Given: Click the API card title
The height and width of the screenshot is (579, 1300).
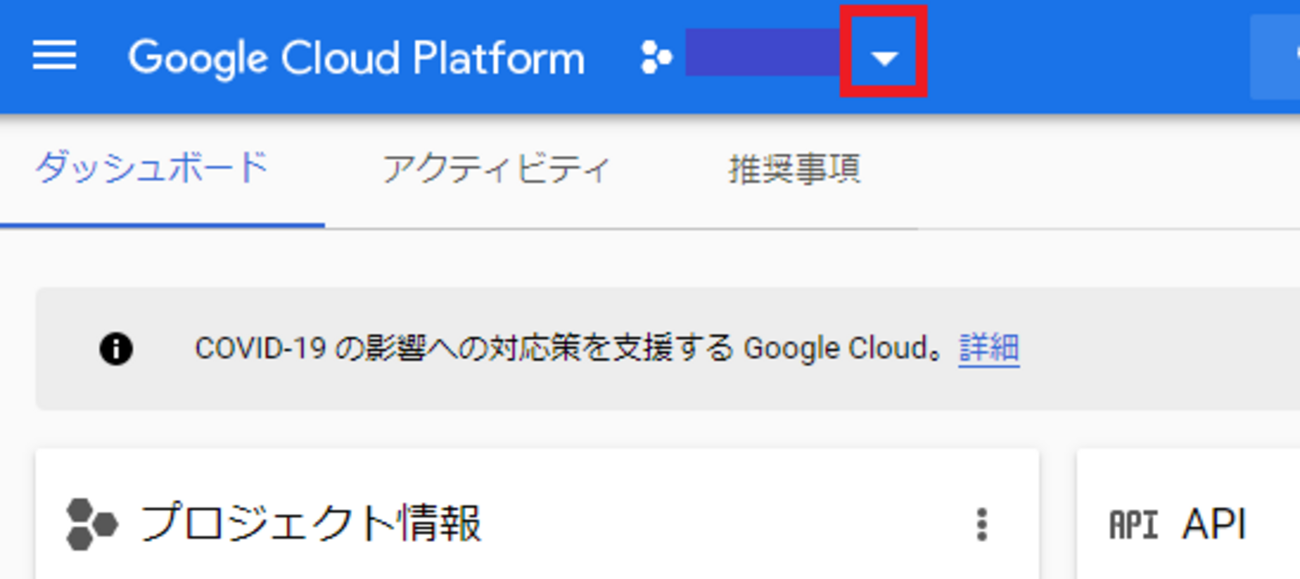Looking at the screenshot, I should pos(1214,523).
